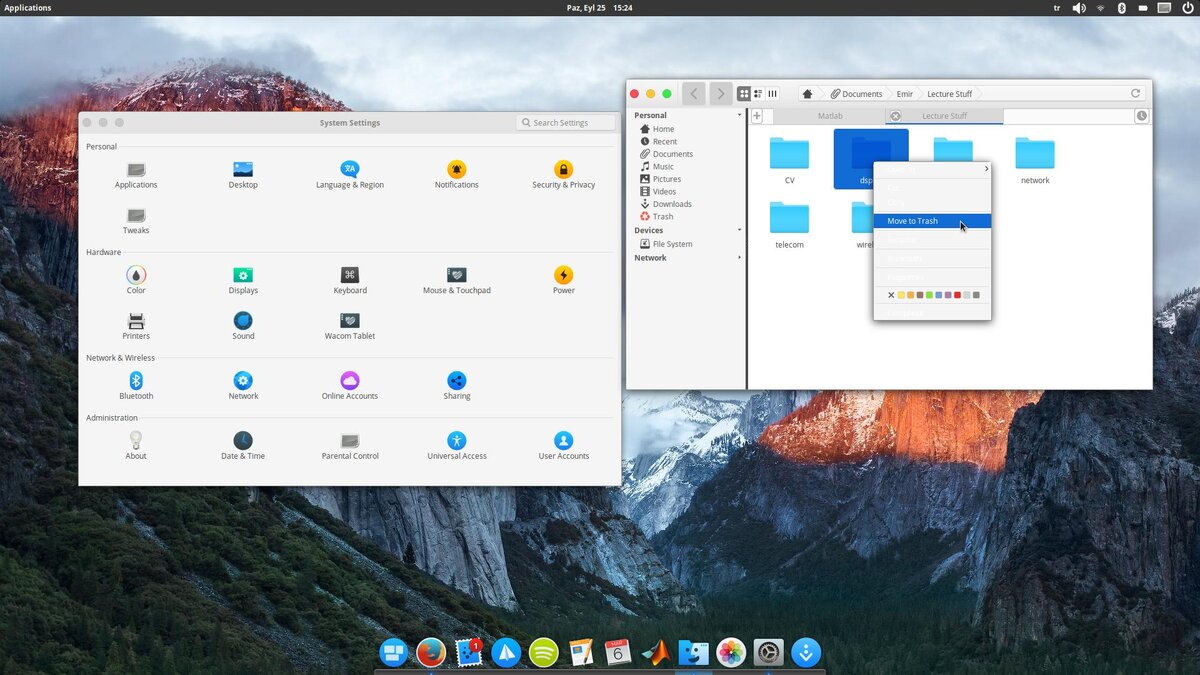Switch file manager to column view
The height and width of the screenshot is (675, 1200).
click(772, 94)
